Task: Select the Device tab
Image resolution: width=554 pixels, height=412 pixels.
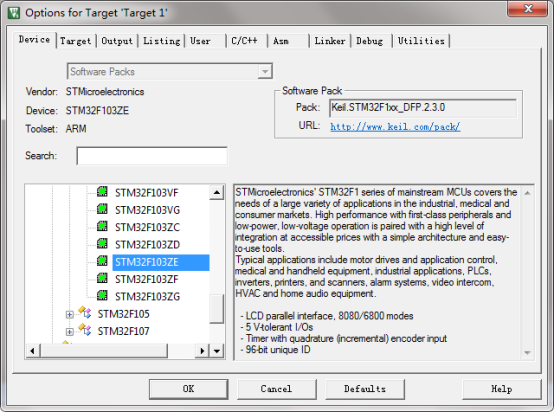Action: [34, 40]
